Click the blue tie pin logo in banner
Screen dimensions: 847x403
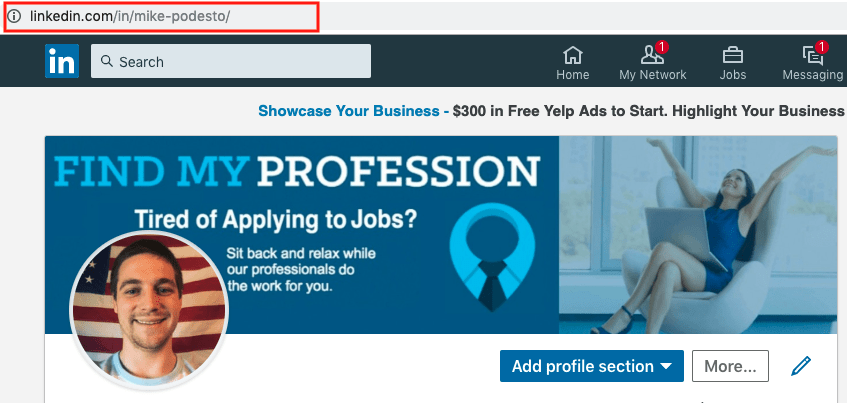point(492,257)
